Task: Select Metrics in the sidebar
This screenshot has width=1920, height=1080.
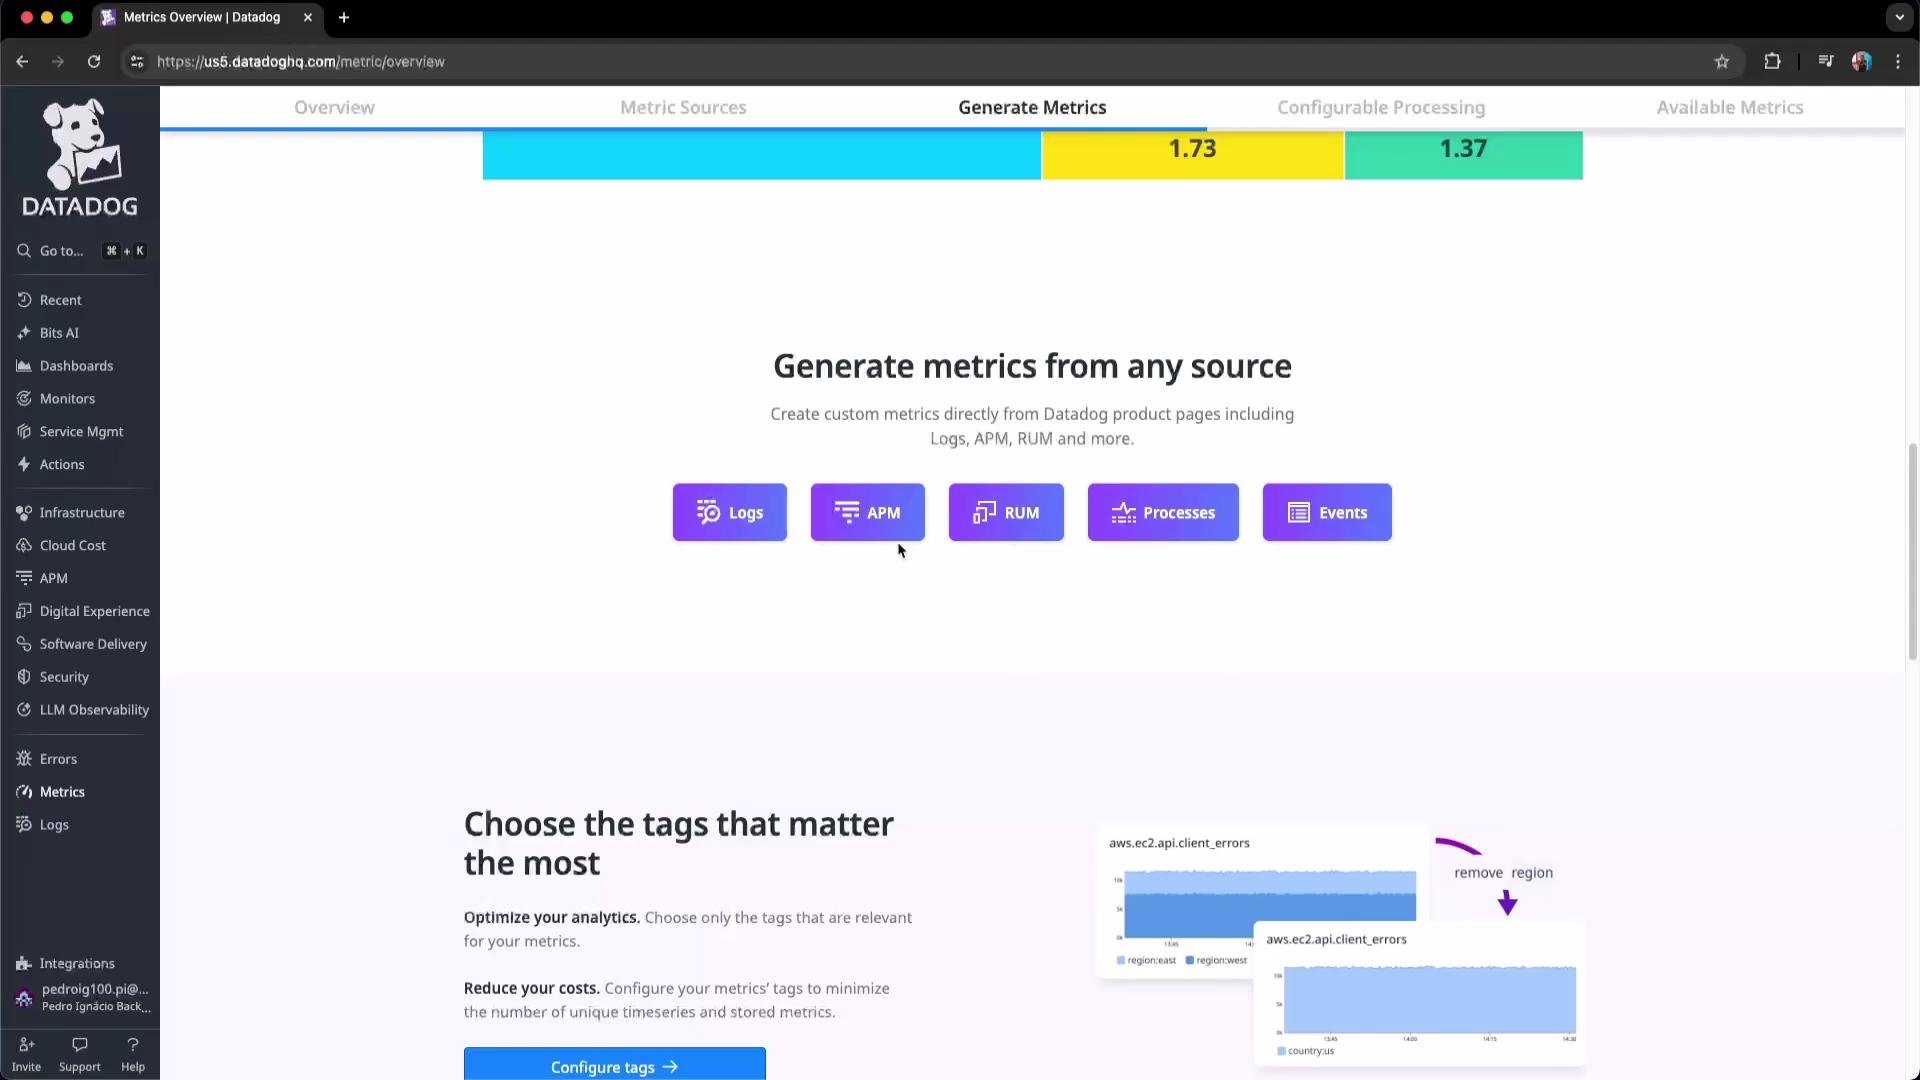Action: 62,792
